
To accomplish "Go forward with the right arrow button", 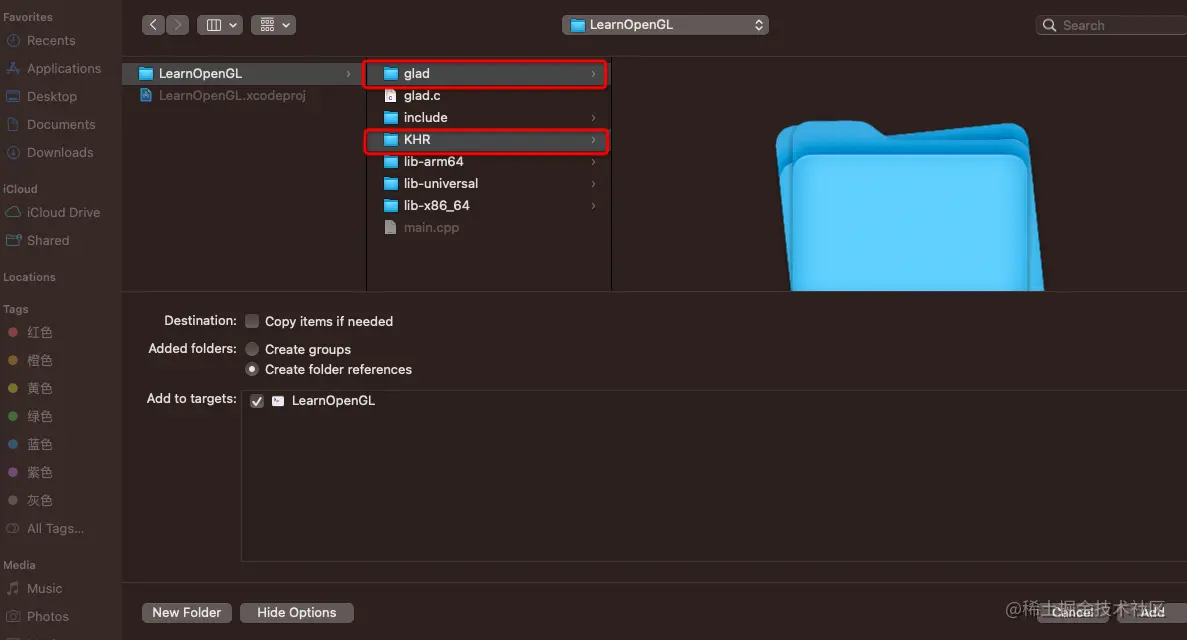I will tap(177, 25).
